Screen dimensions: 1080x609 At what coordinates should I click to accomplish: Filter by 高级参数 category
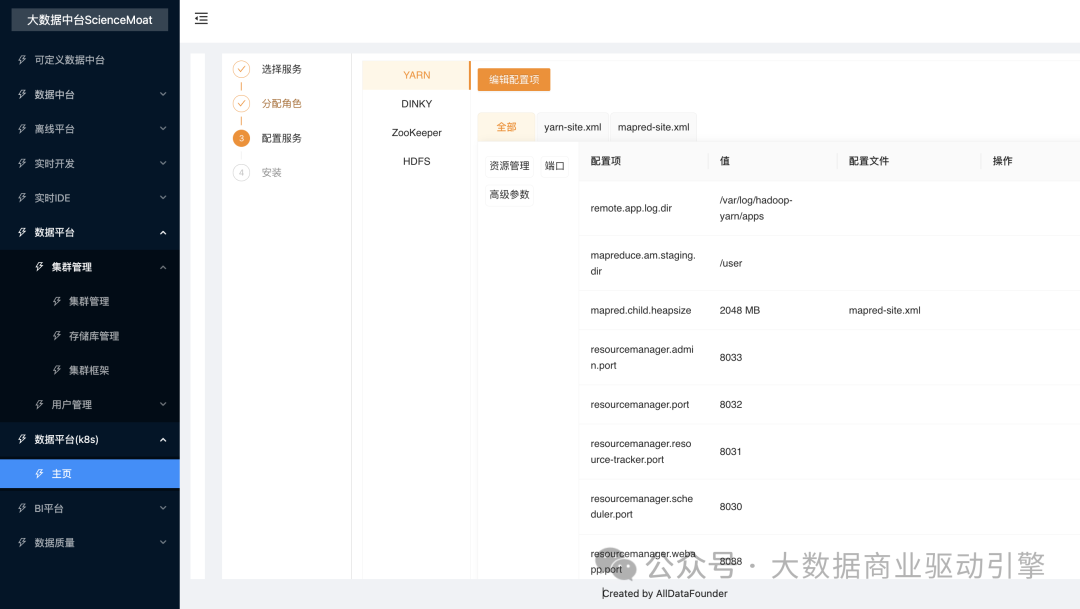pos(509,194)
